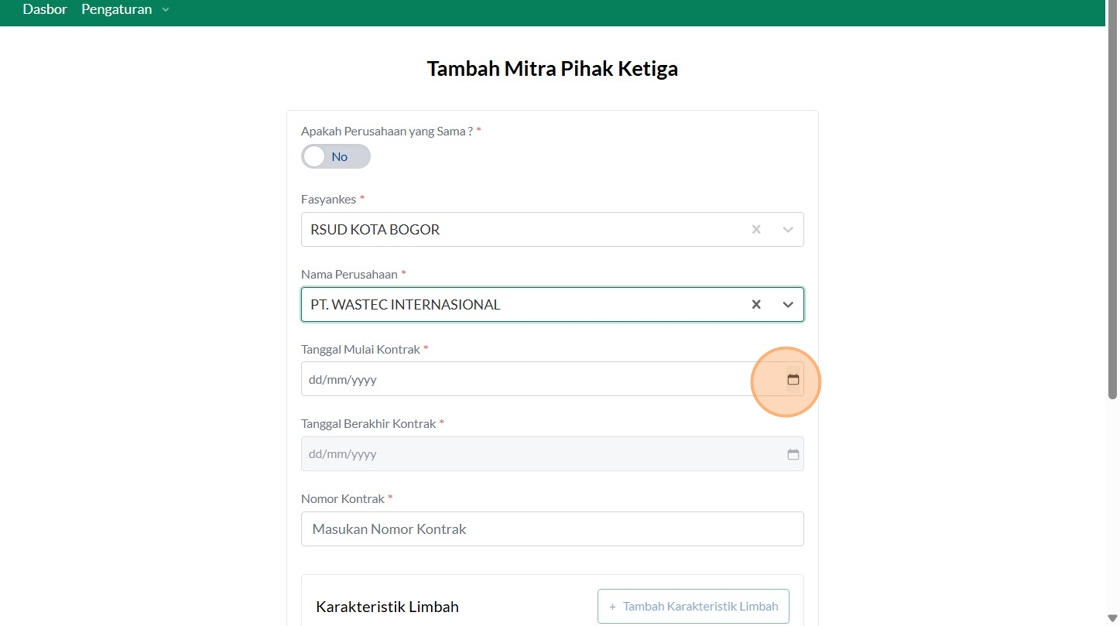Click the scrollbar down arrow
This screenshot has height=626, width=1120.
(x=1112, y=618)
